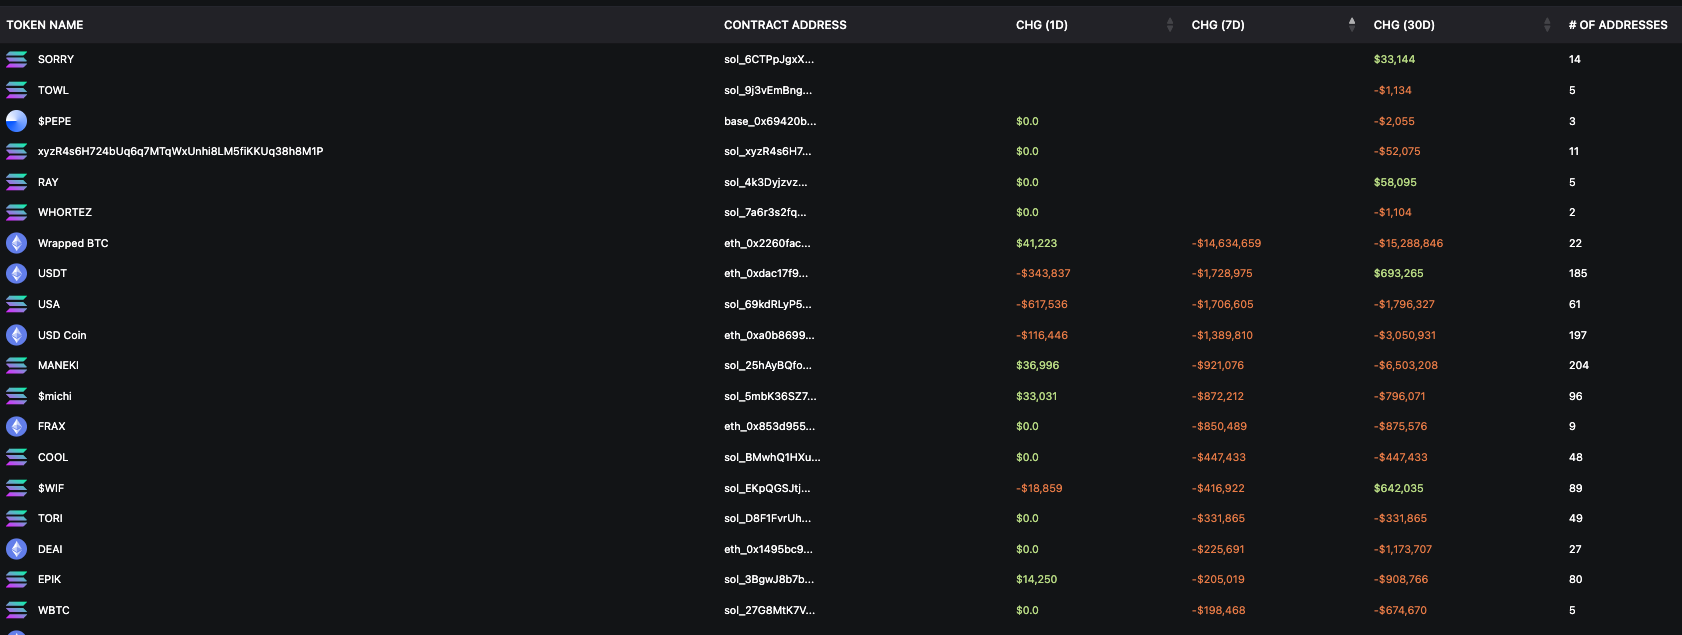Select contract address base_0x69420b...
Screen dimensions: 1682x635
[x=770, y=121]
